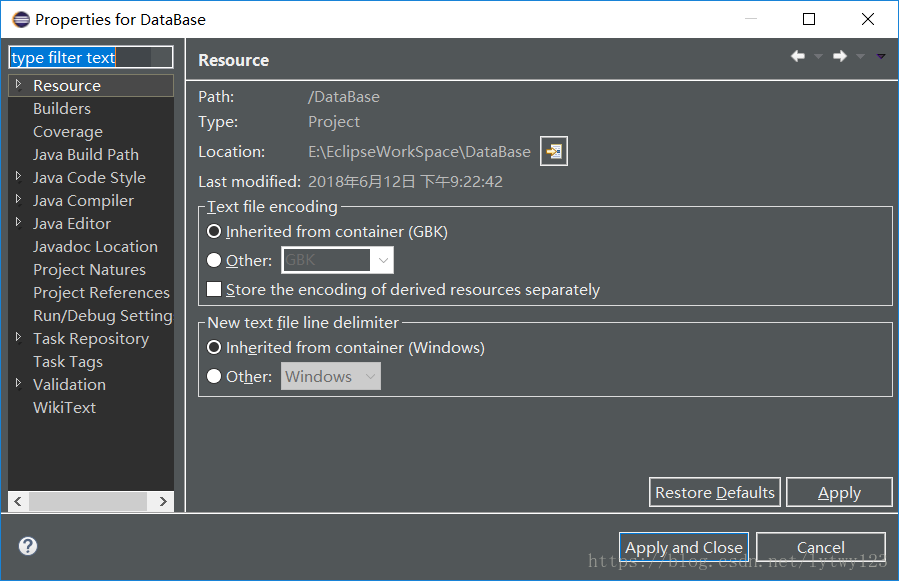899x581 pixels.
Task: Click the forward navigation arrow icon
Action: (840, 57)
